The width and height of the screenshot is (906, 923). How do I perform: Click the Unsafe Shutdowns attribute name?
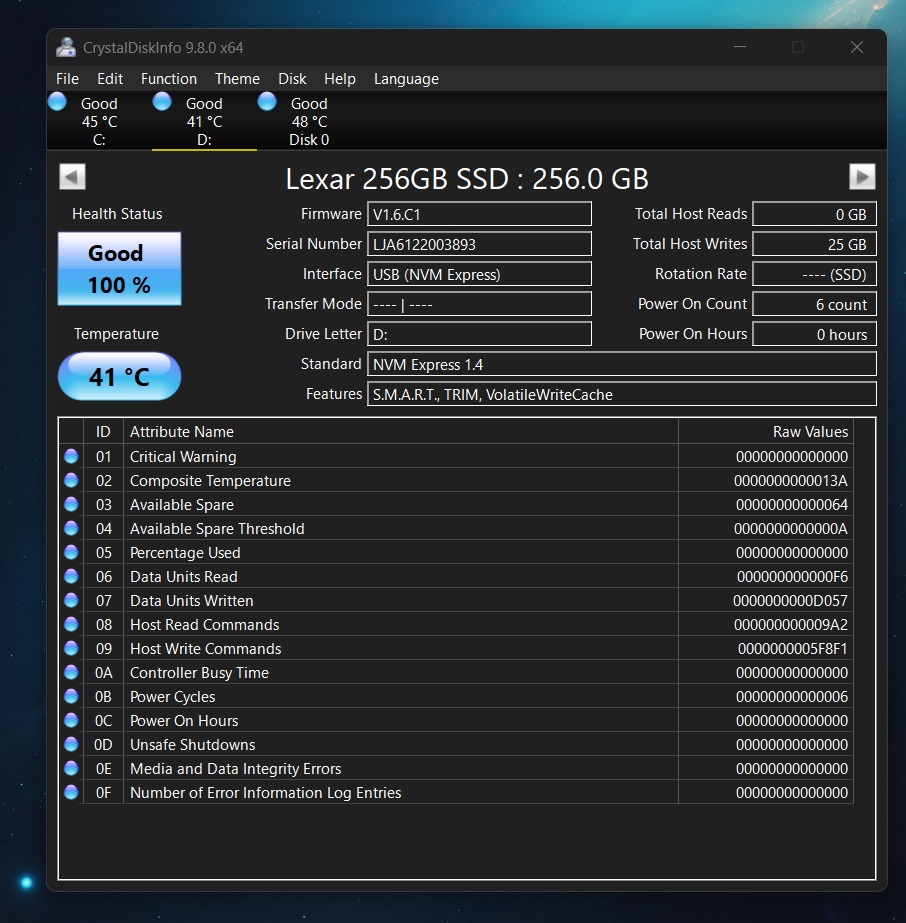click(x=193, y=745)
